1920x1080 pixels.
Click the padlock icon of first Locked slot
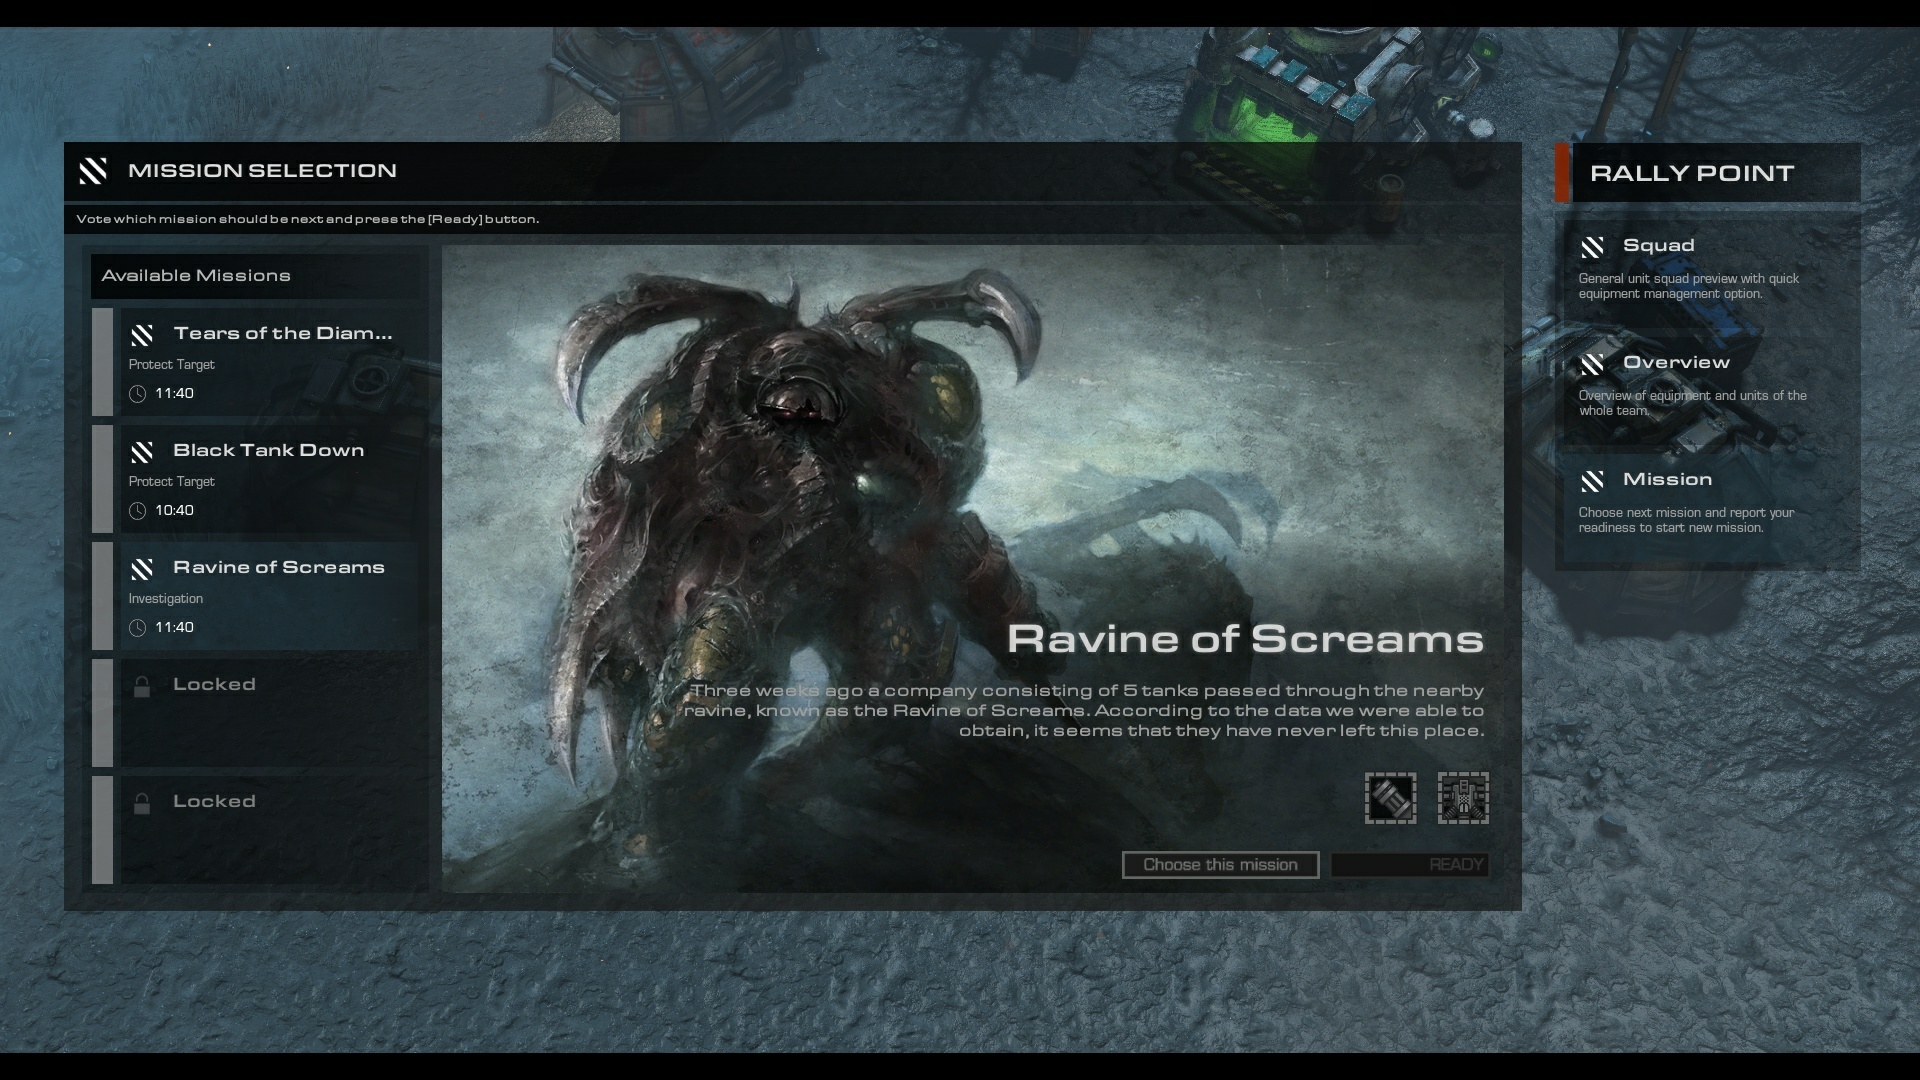pos(142,686)
